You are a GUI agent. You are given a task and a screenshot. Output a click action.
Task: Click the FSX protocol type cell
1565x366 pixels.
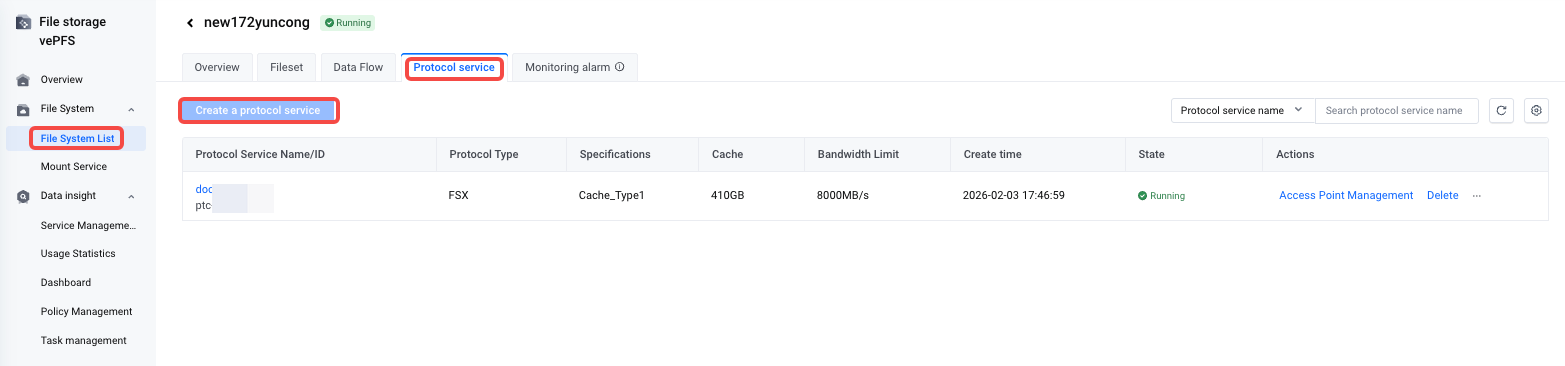coord(459,196)
